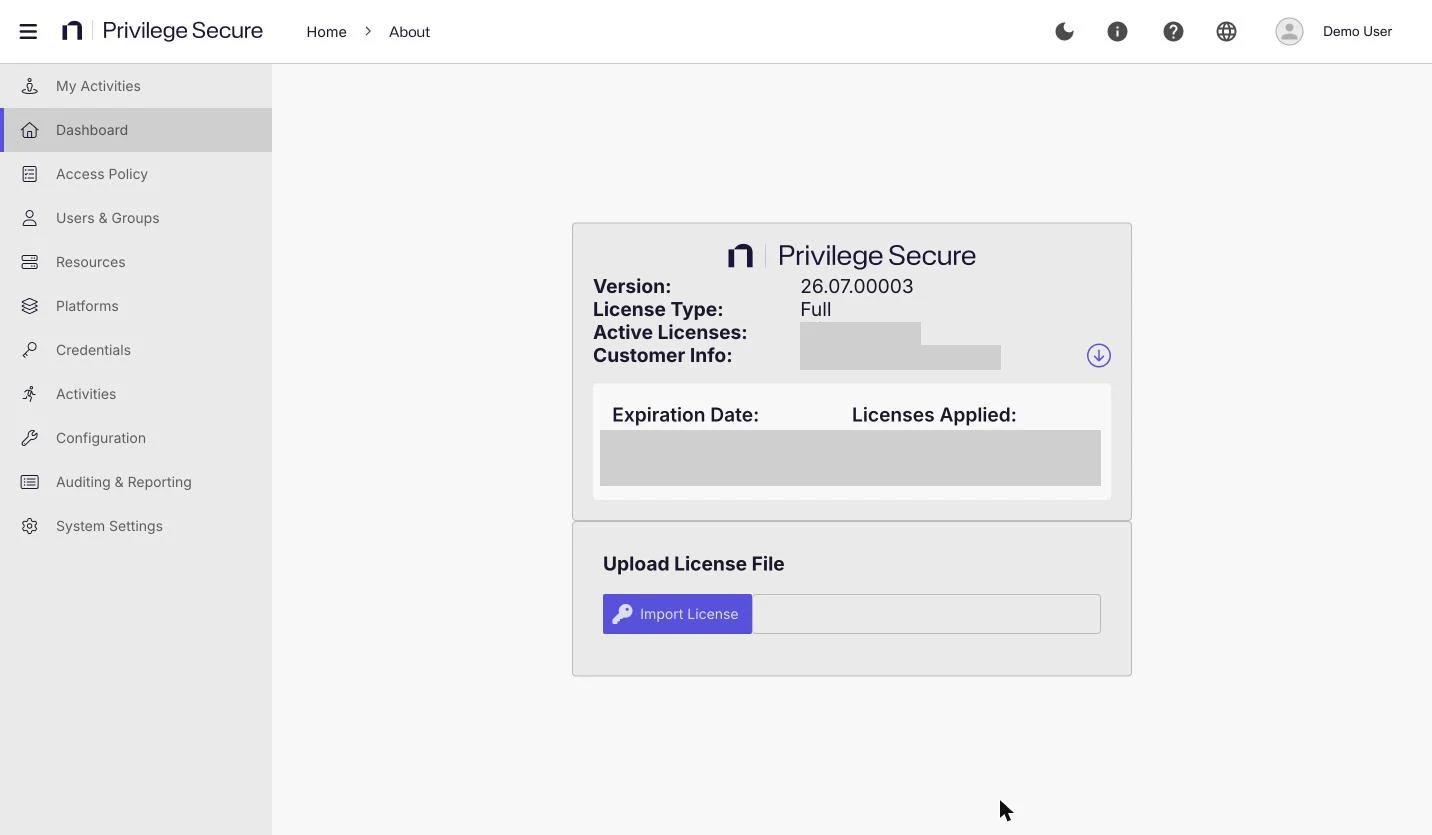Go to Platforms in sidebar

coord(136,306)
